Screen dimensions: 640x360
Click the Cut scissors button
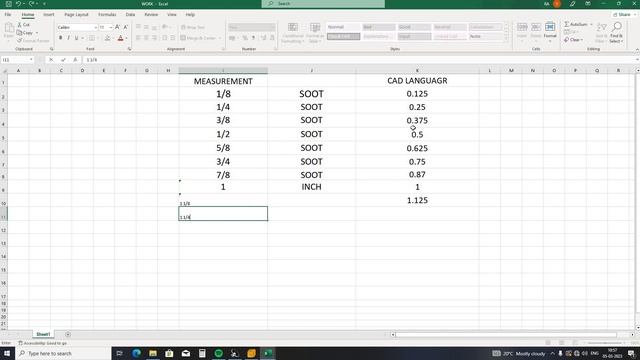click(23, 24)
